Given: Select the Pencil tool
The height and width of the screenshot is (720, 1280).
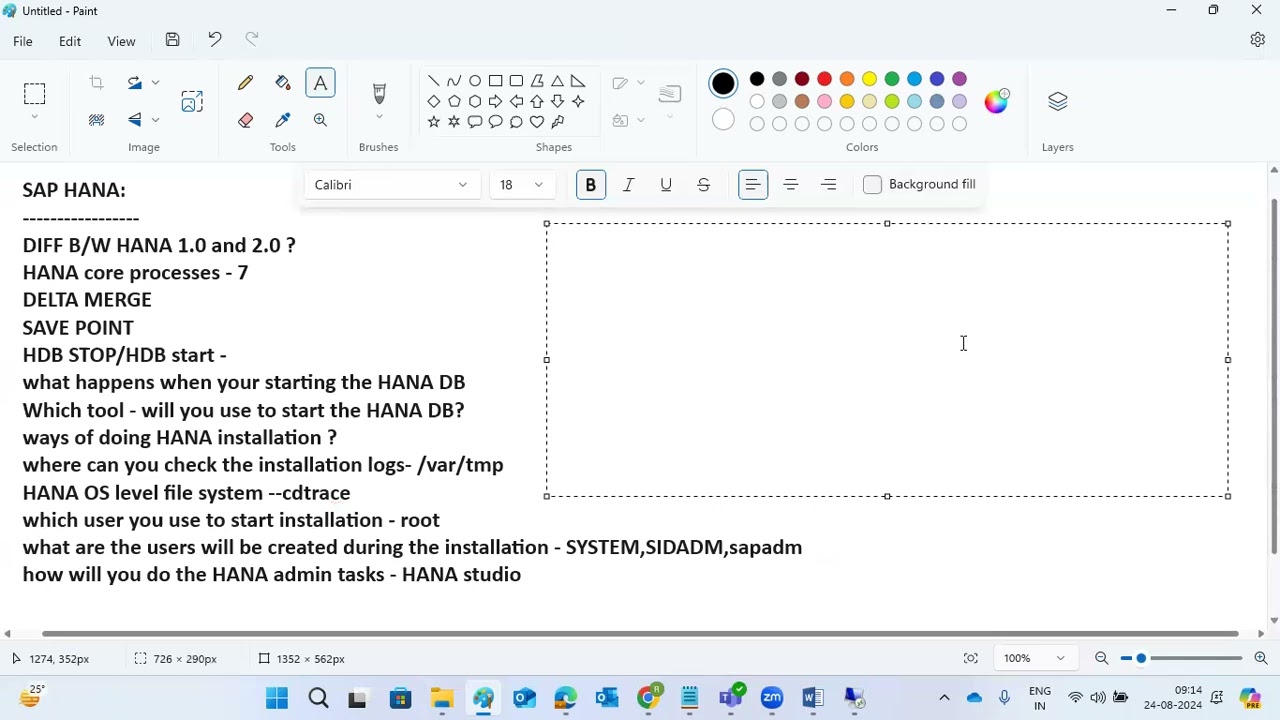Looking at the screenshot, I should pos(245,82).
